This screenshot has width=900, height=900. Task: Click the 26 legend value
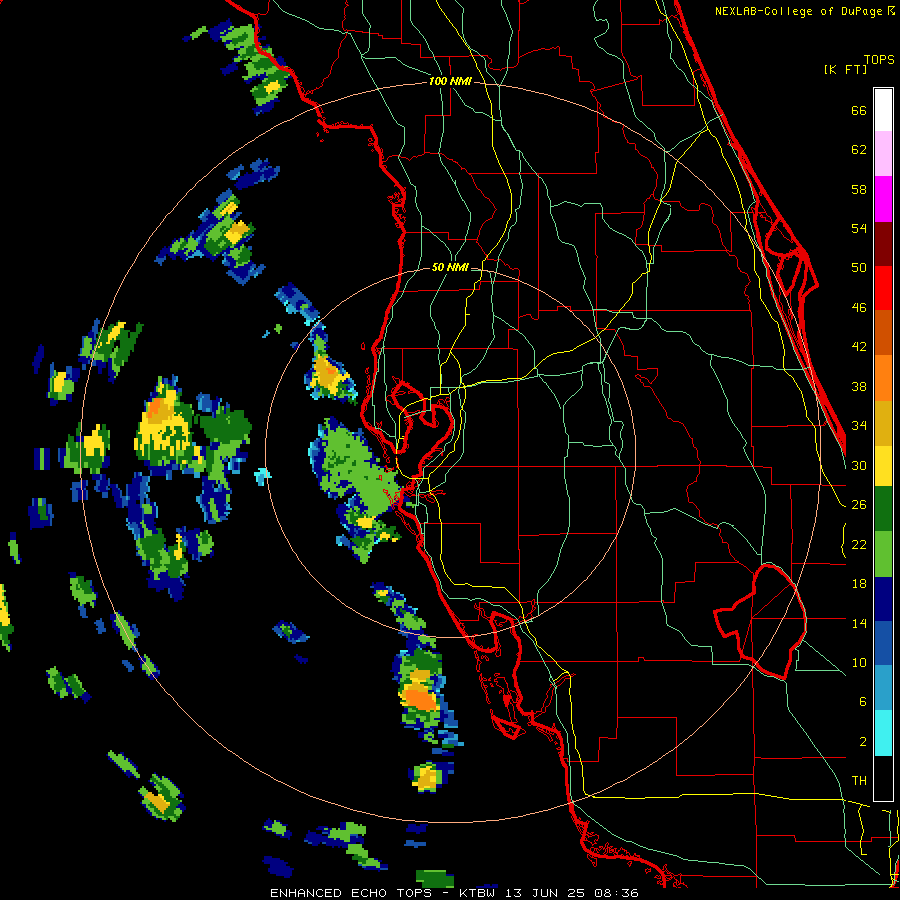859,505
